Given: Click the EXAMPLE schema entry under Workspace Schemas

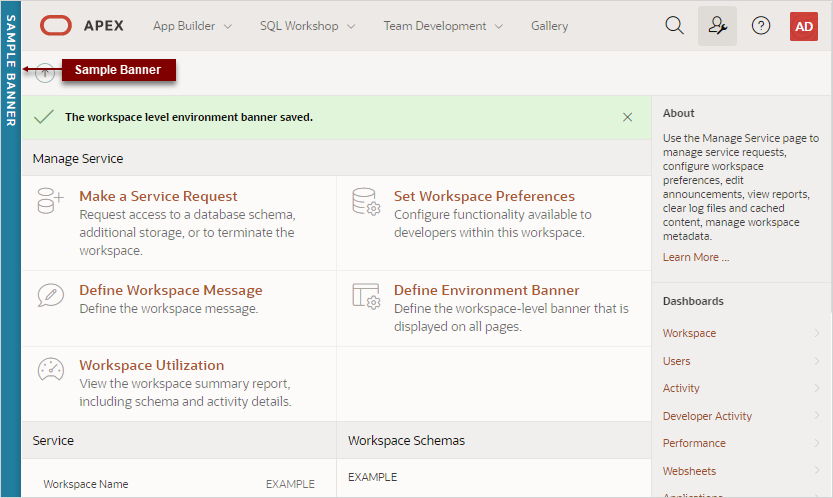Looking at the screenshot, I should click(372, 477).
